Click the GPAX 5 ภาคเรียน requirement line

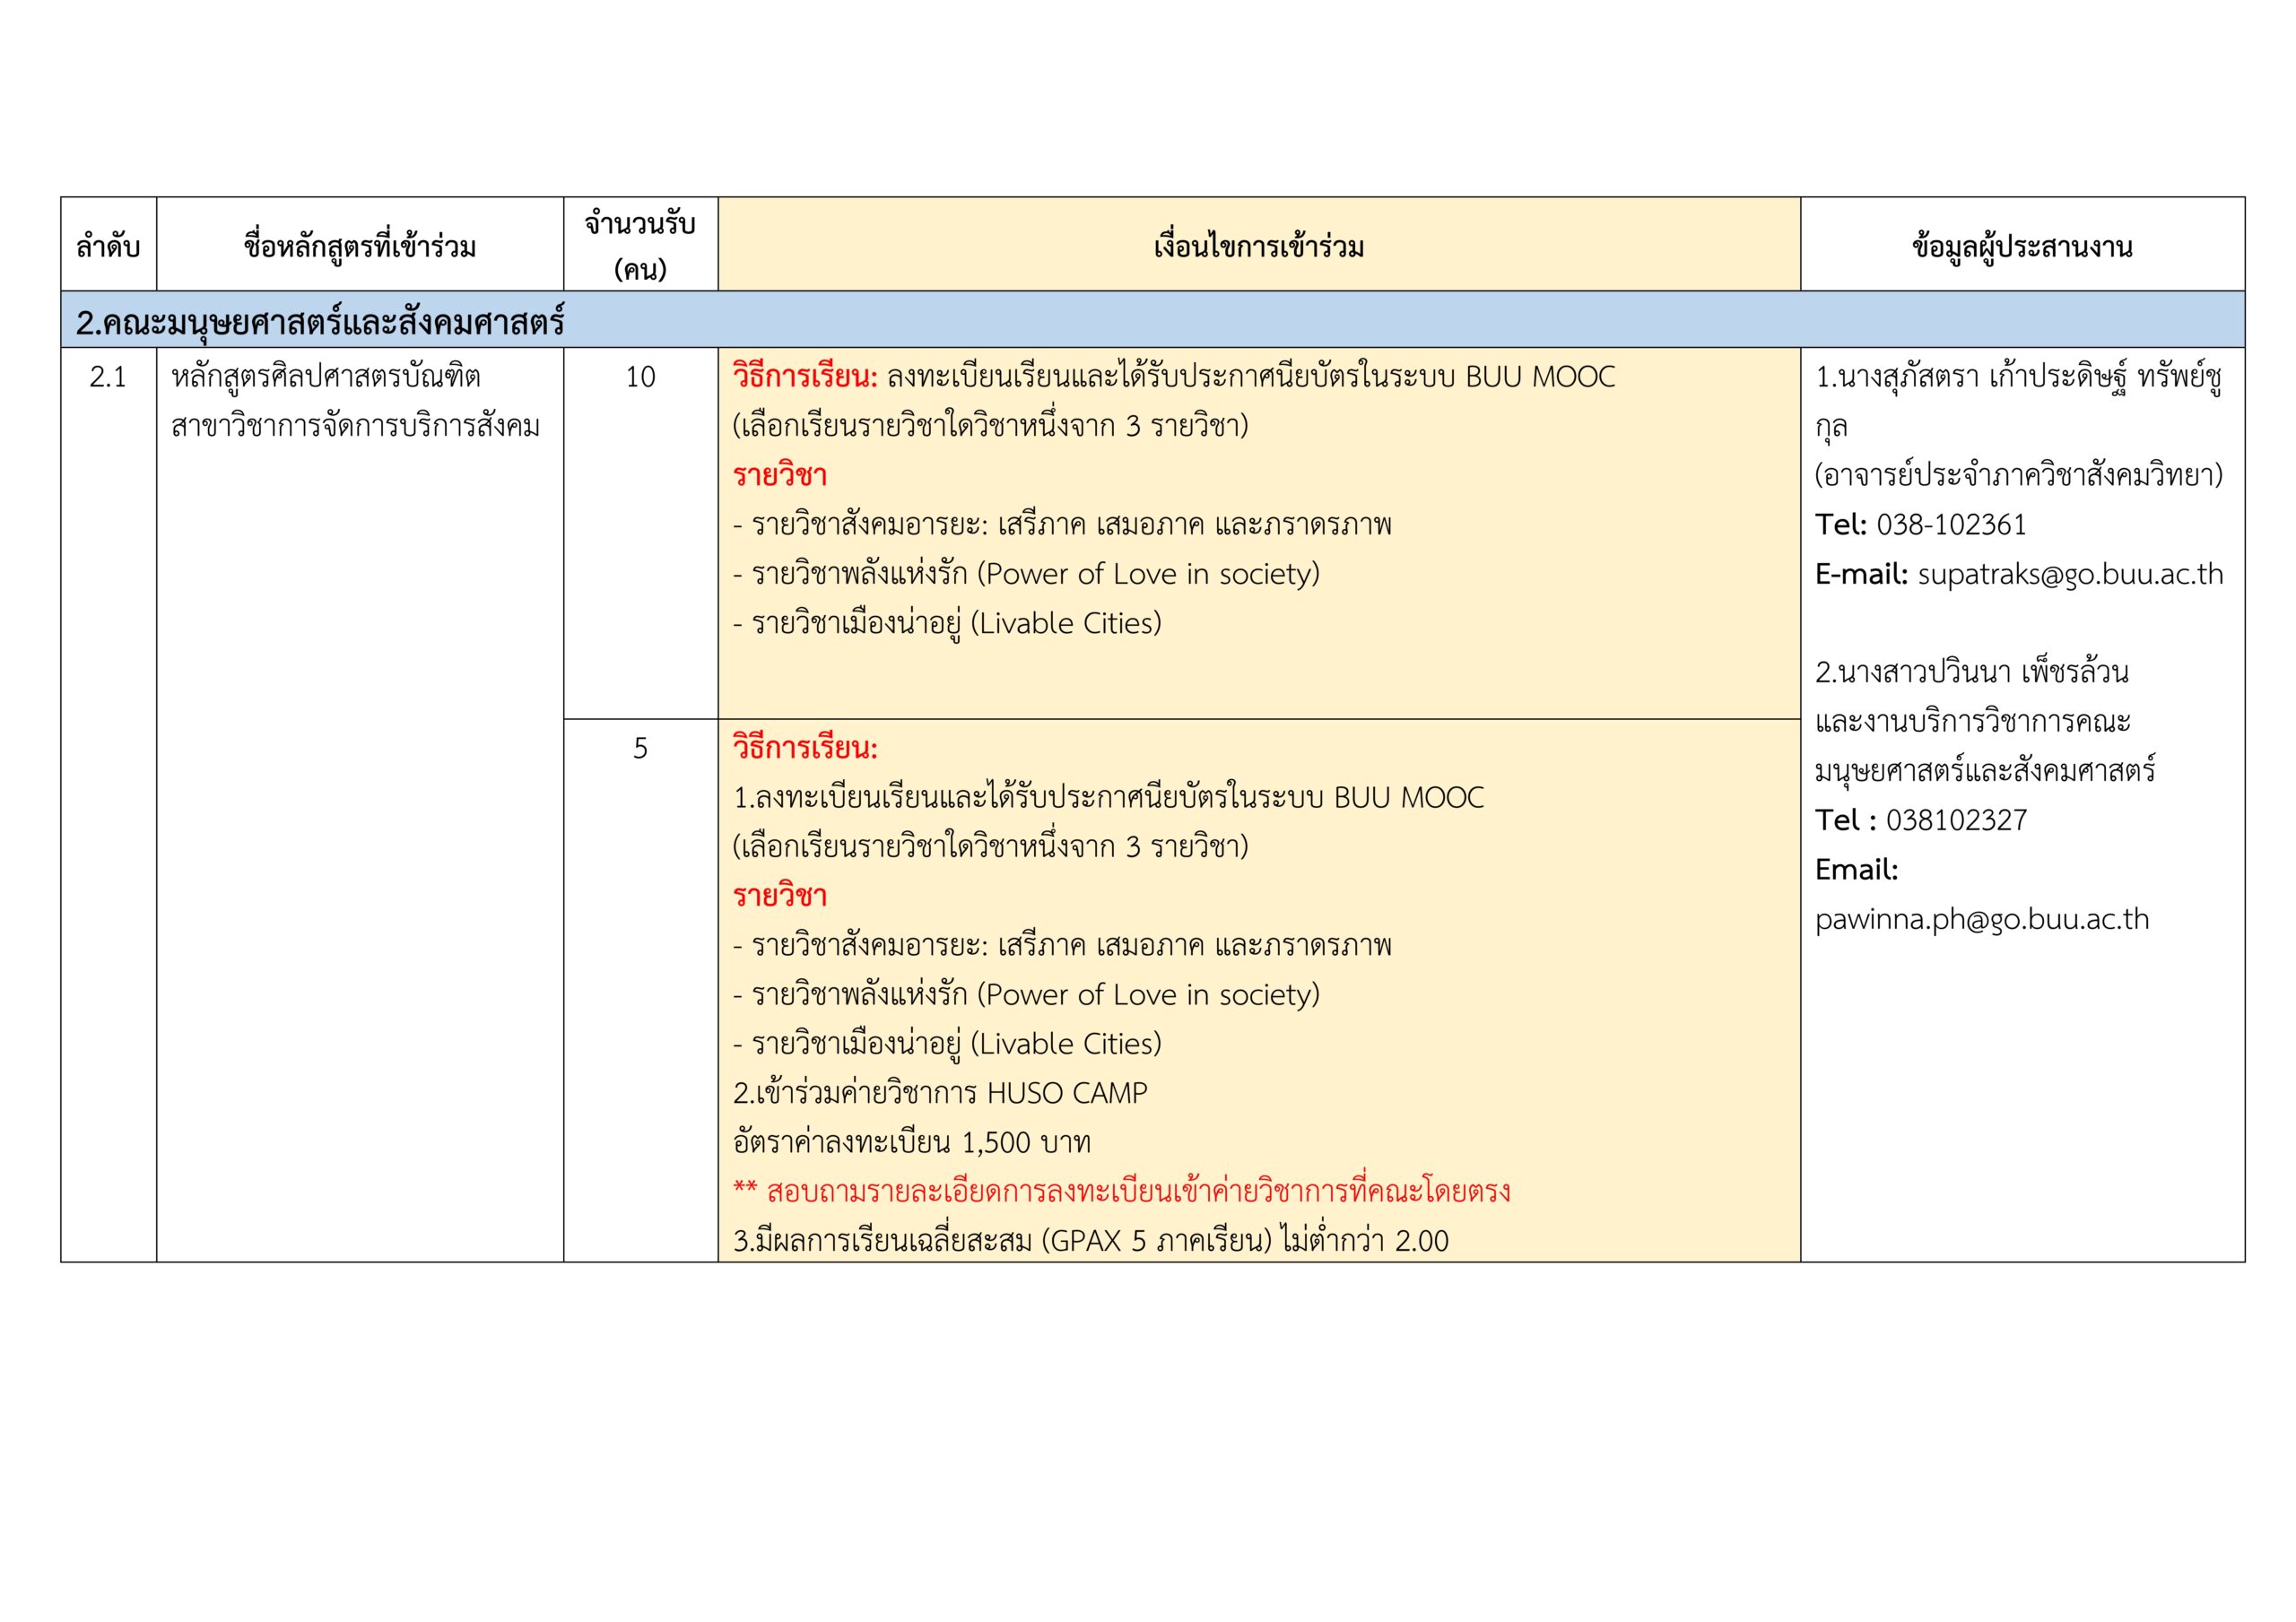coord(1090,1241)
